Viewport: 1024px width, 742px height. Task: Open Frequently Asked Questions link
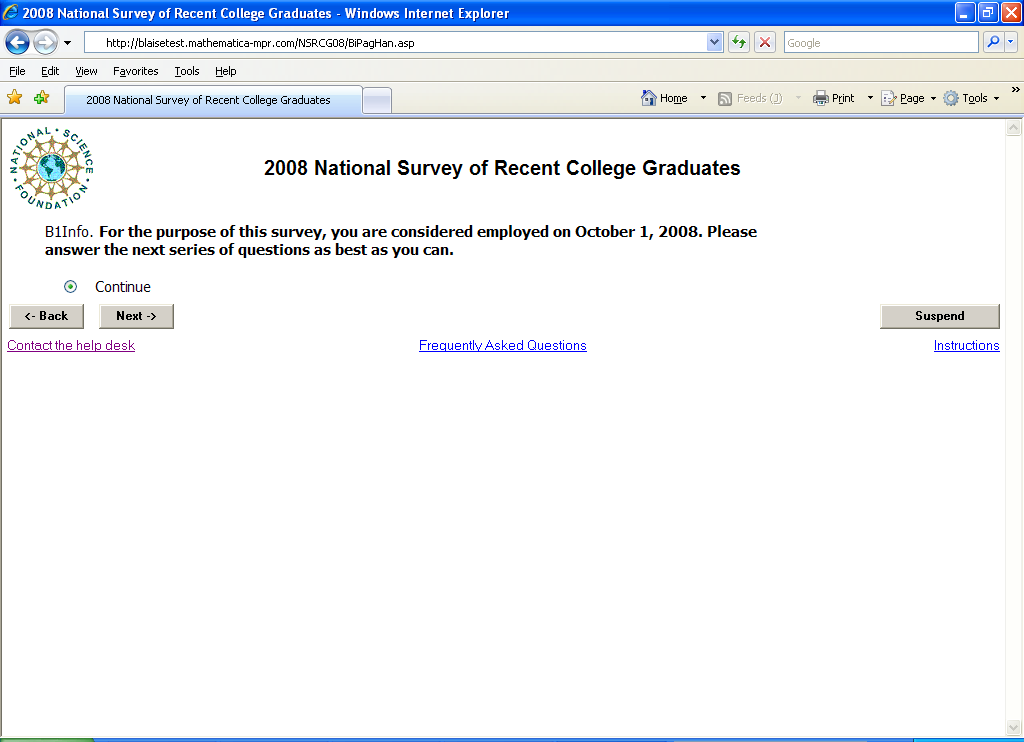pyautogui.click(x=503, y=346)
